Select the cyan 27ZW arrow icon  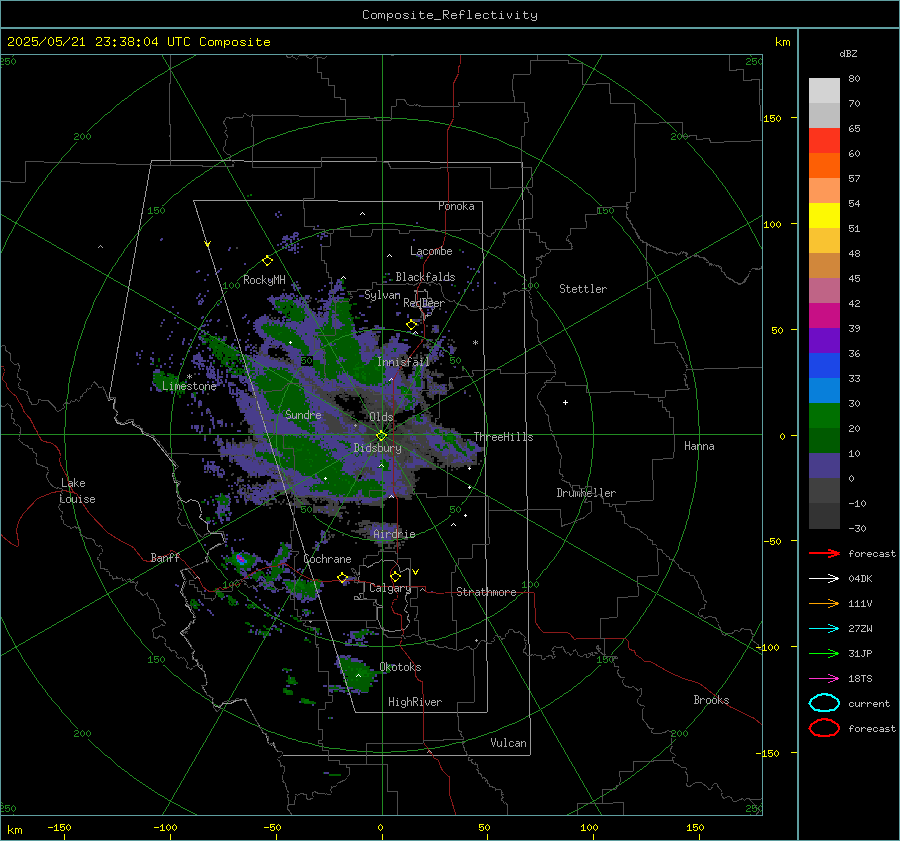(824, 629)
